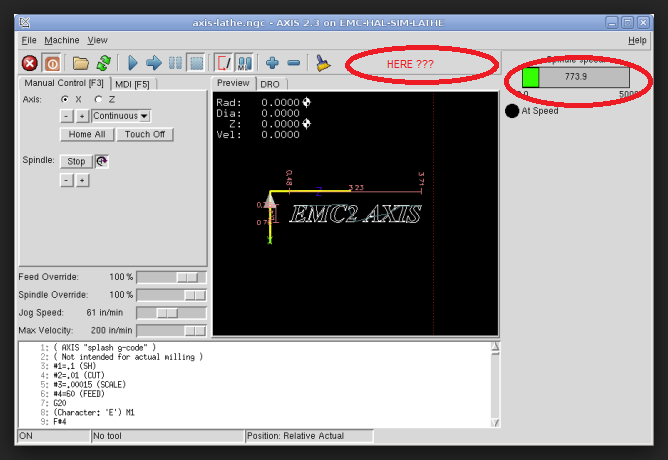Toggle the Machine Power button

[52, 63]
